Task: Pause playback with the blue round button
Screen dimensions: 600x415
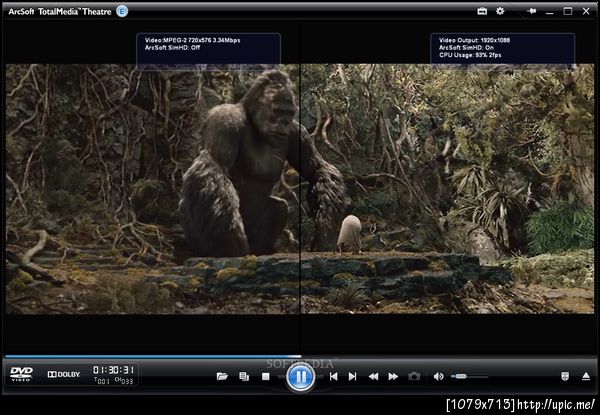Action: coord(301,377)
